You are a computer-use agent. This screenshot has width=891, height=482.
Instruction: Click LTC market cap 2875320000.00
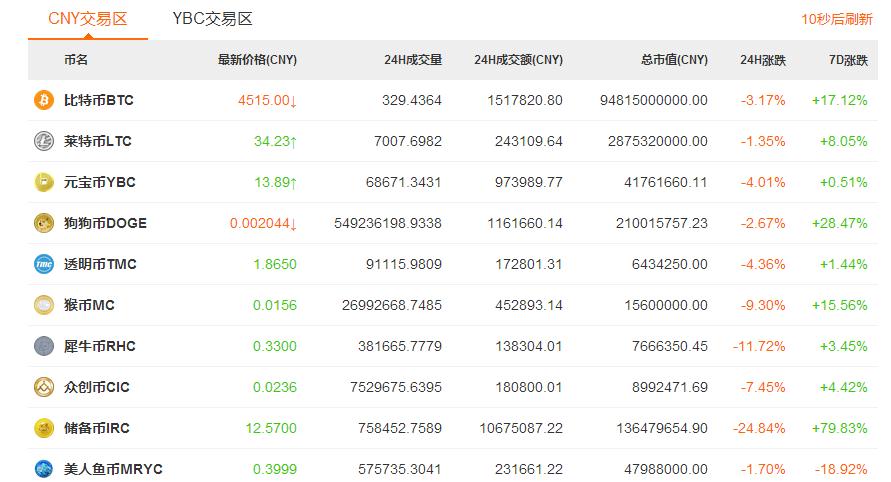click(658, 142)
